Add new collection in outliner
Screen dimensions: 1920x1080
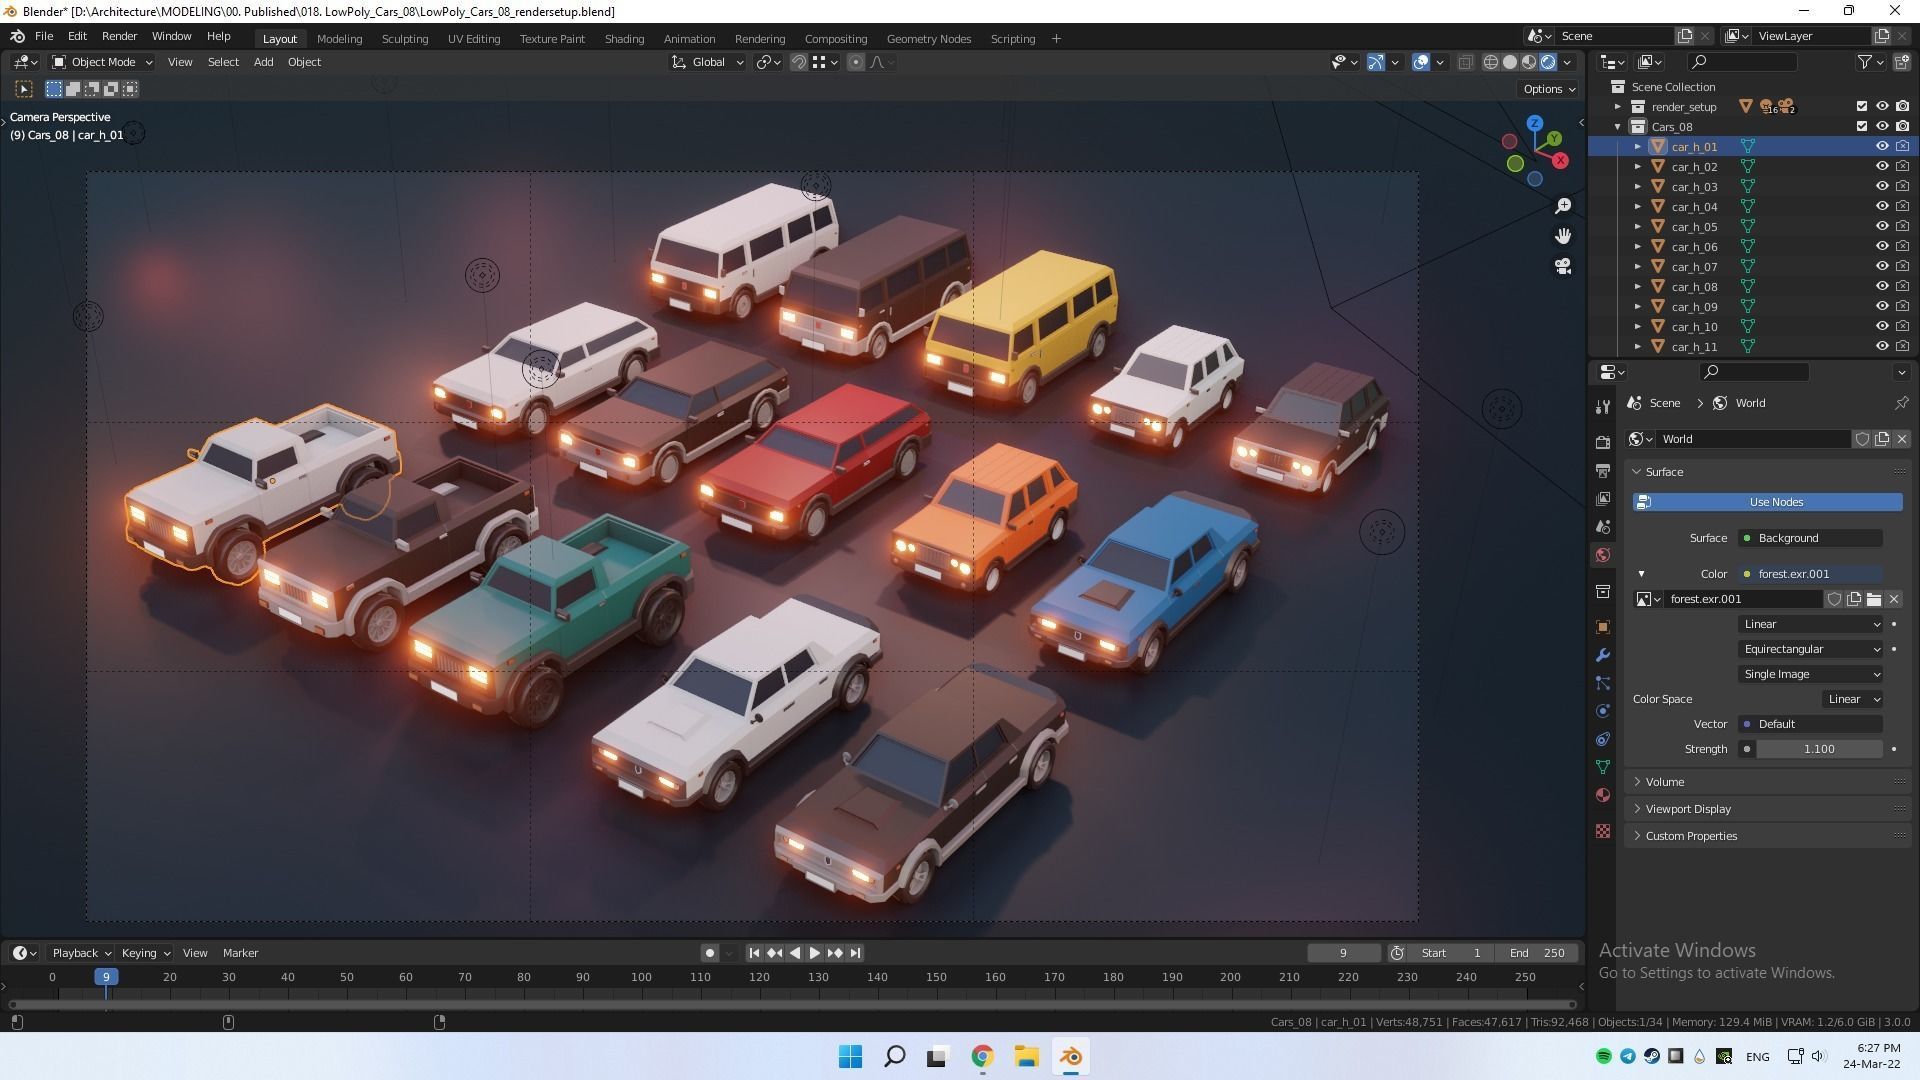tap(1903, 62)
